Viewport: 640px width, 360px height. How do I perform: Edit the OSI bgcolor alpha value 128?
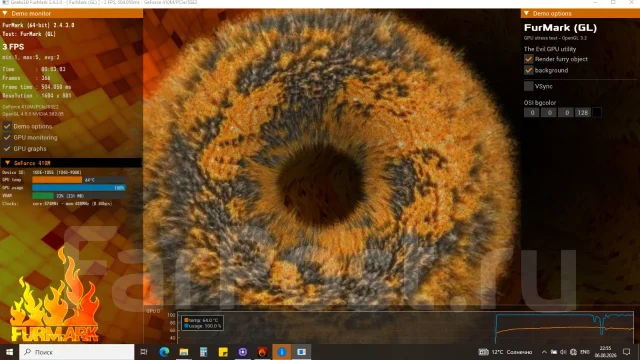pyautogui.click(x=583, y=113)
